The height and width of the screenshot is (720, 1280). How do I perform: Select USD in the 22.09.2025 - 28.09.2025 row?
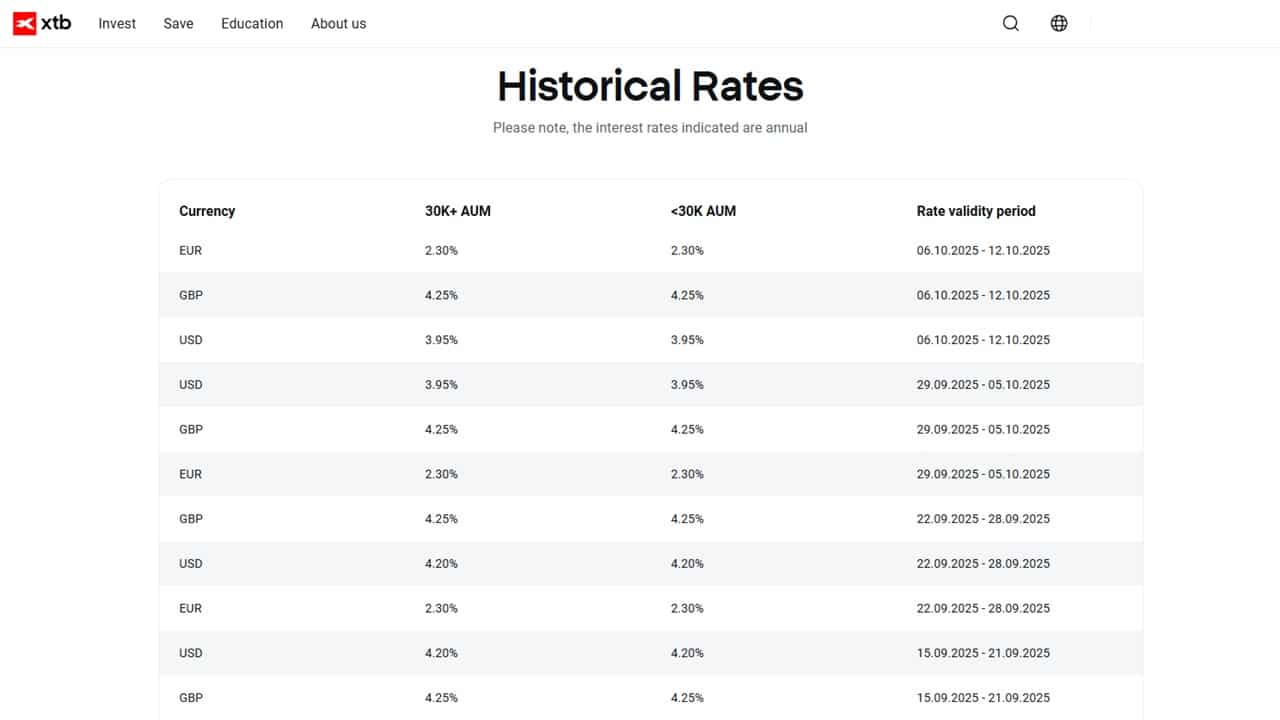[191, 563]
